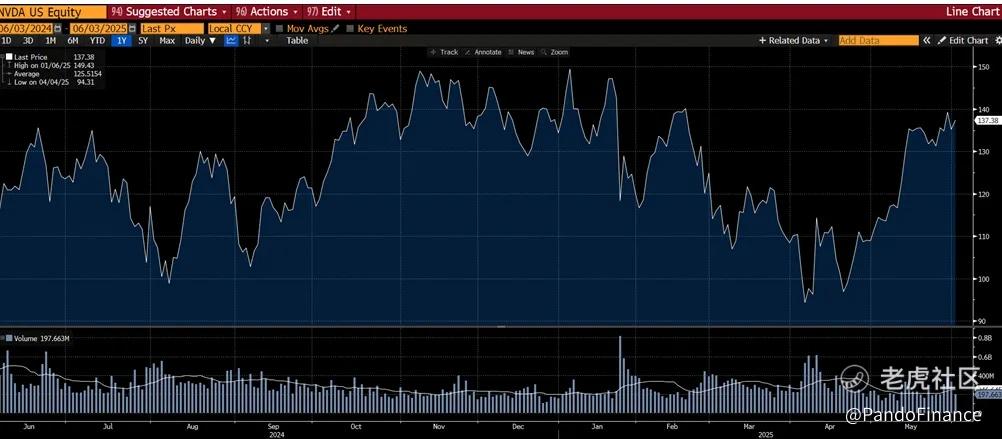This screenshot has width=1002, height=439.
Task: Click the Volume 197.663M label
Action: pyautogui.click(x=42, y=339)
